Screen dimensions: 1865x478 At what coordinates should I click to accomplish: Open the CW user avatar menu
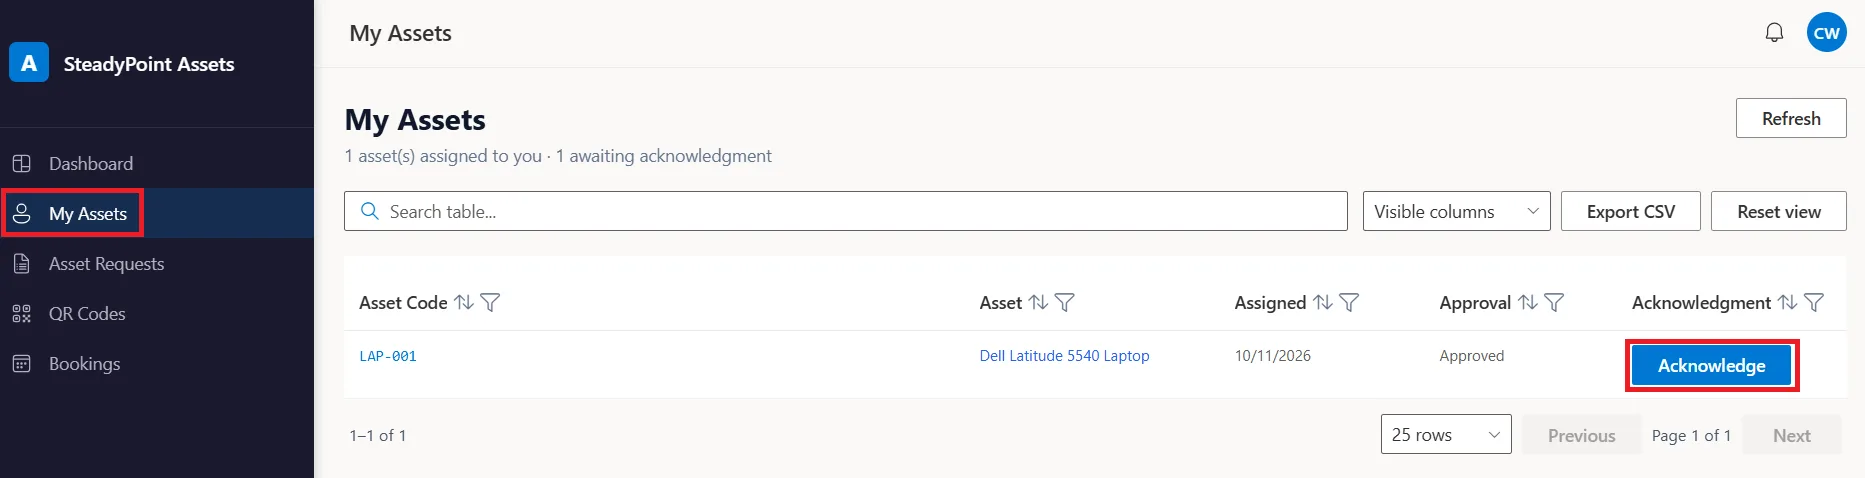point(1826,33)
